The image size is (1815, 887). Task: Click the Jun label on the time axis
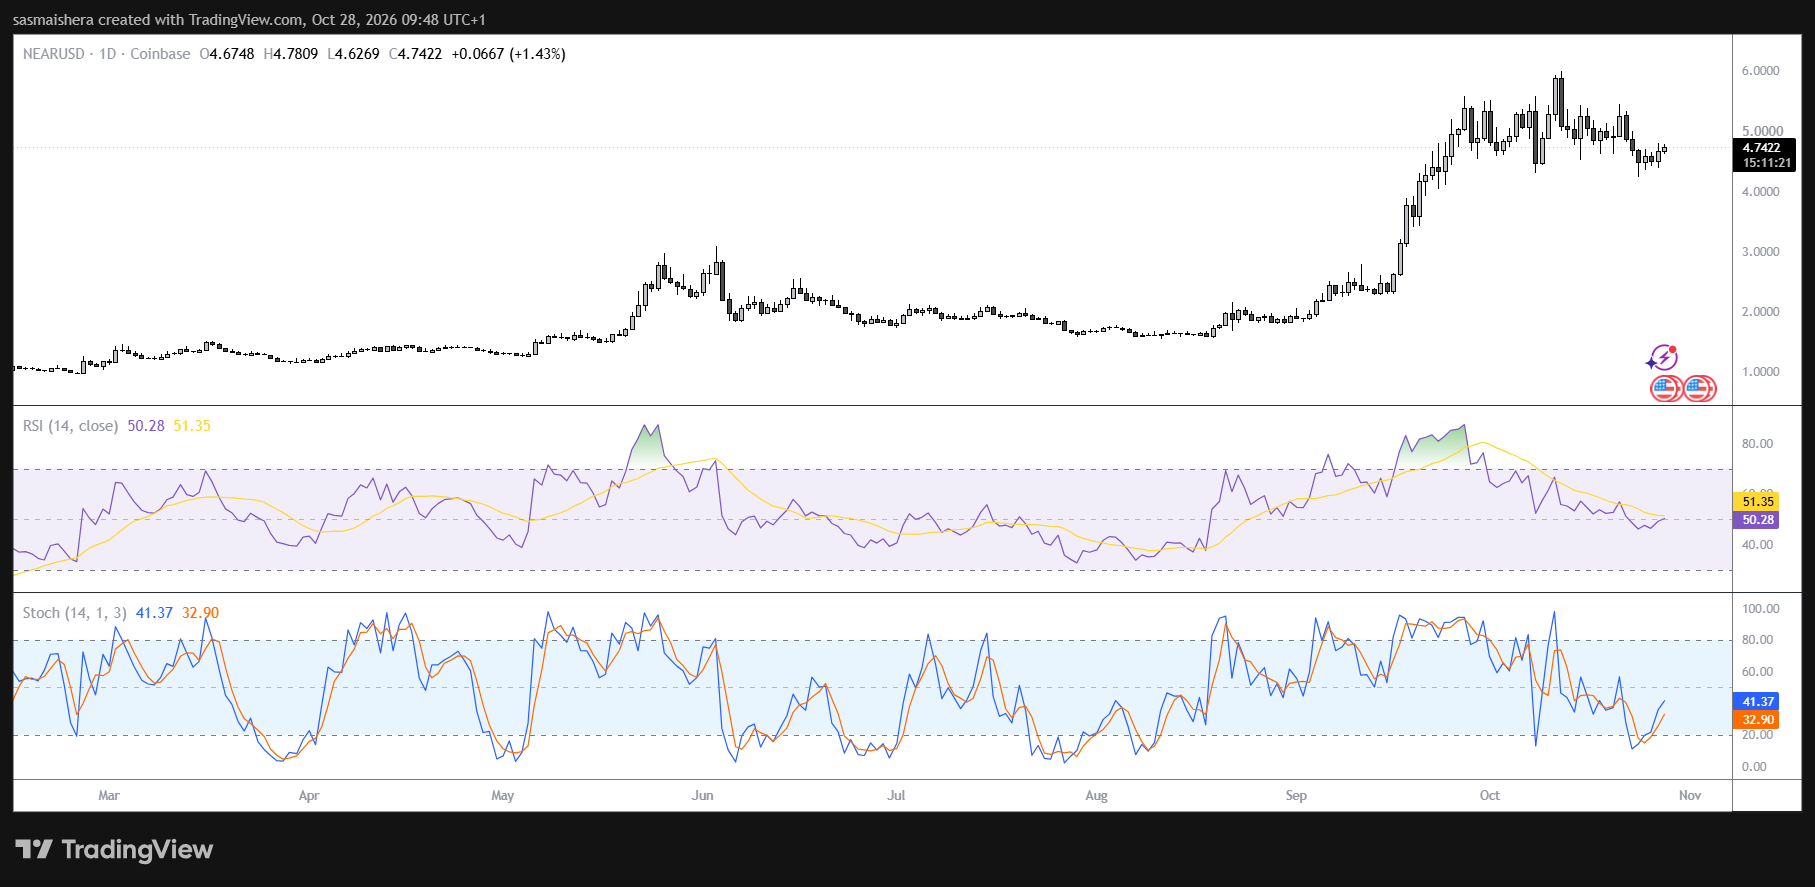pos(703,796)
